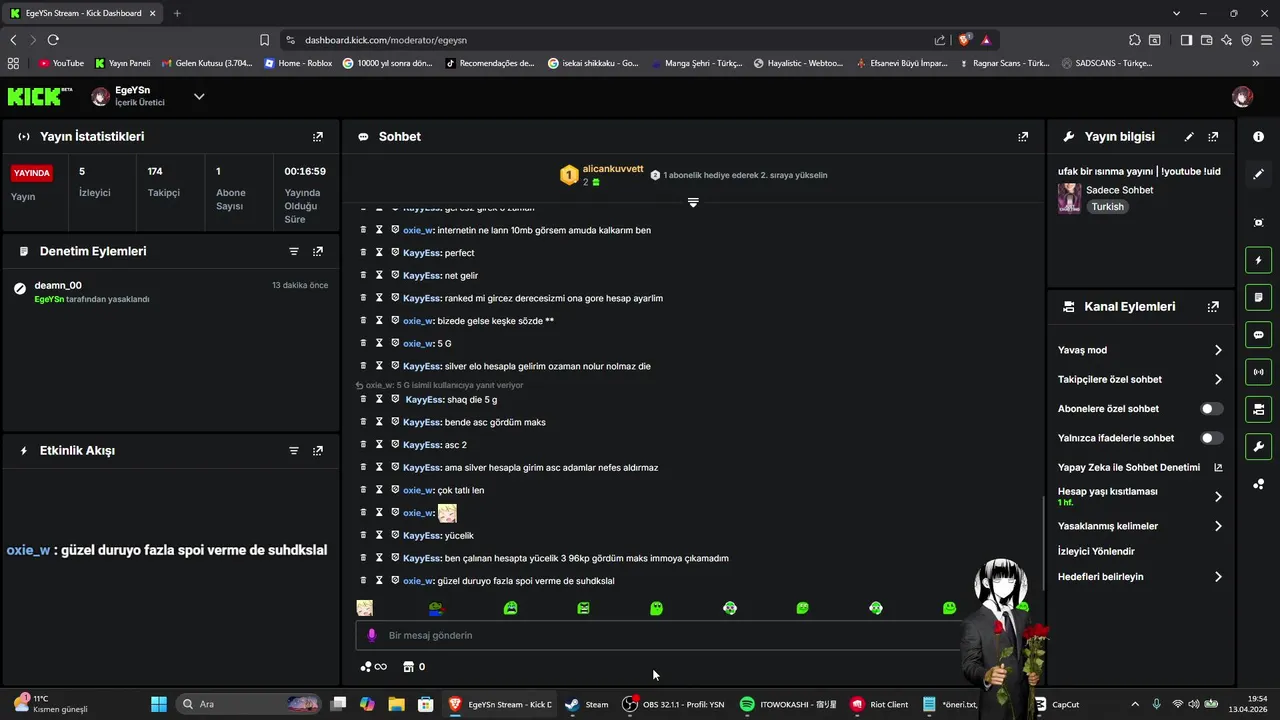This screenshot has height=720, width=1280.
Task: Ban the user who wrote 'asc 2'
Action: point(395,444)
